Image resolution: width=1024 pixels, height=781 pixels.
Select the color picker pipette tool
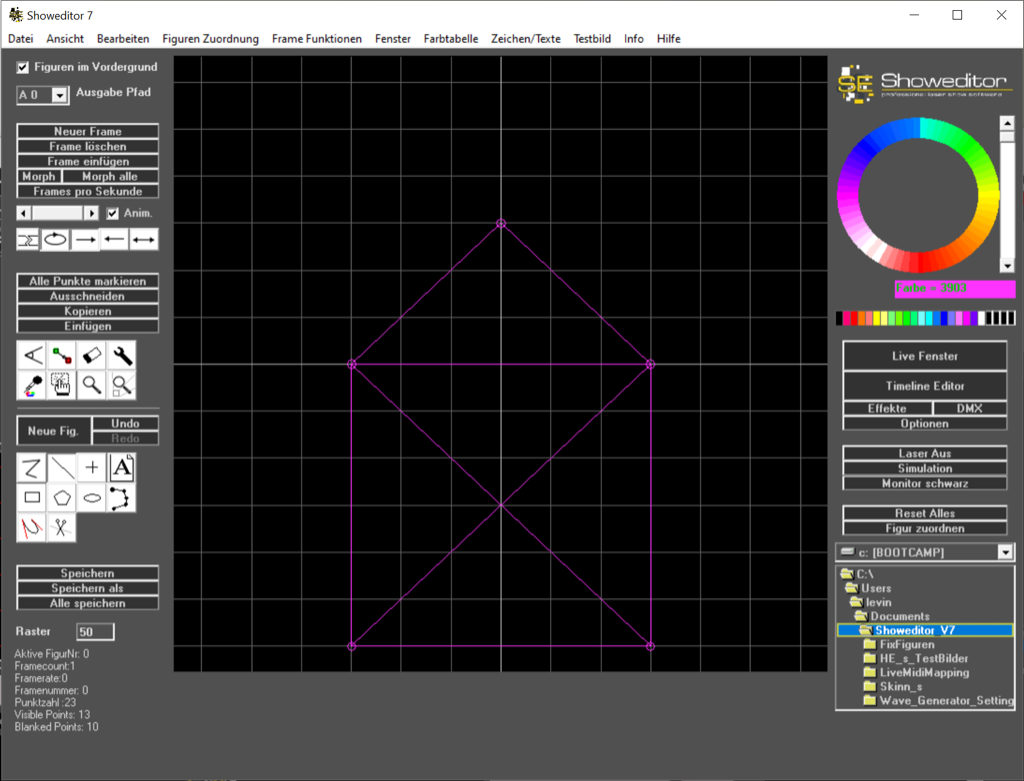click(x=32, y=384)
